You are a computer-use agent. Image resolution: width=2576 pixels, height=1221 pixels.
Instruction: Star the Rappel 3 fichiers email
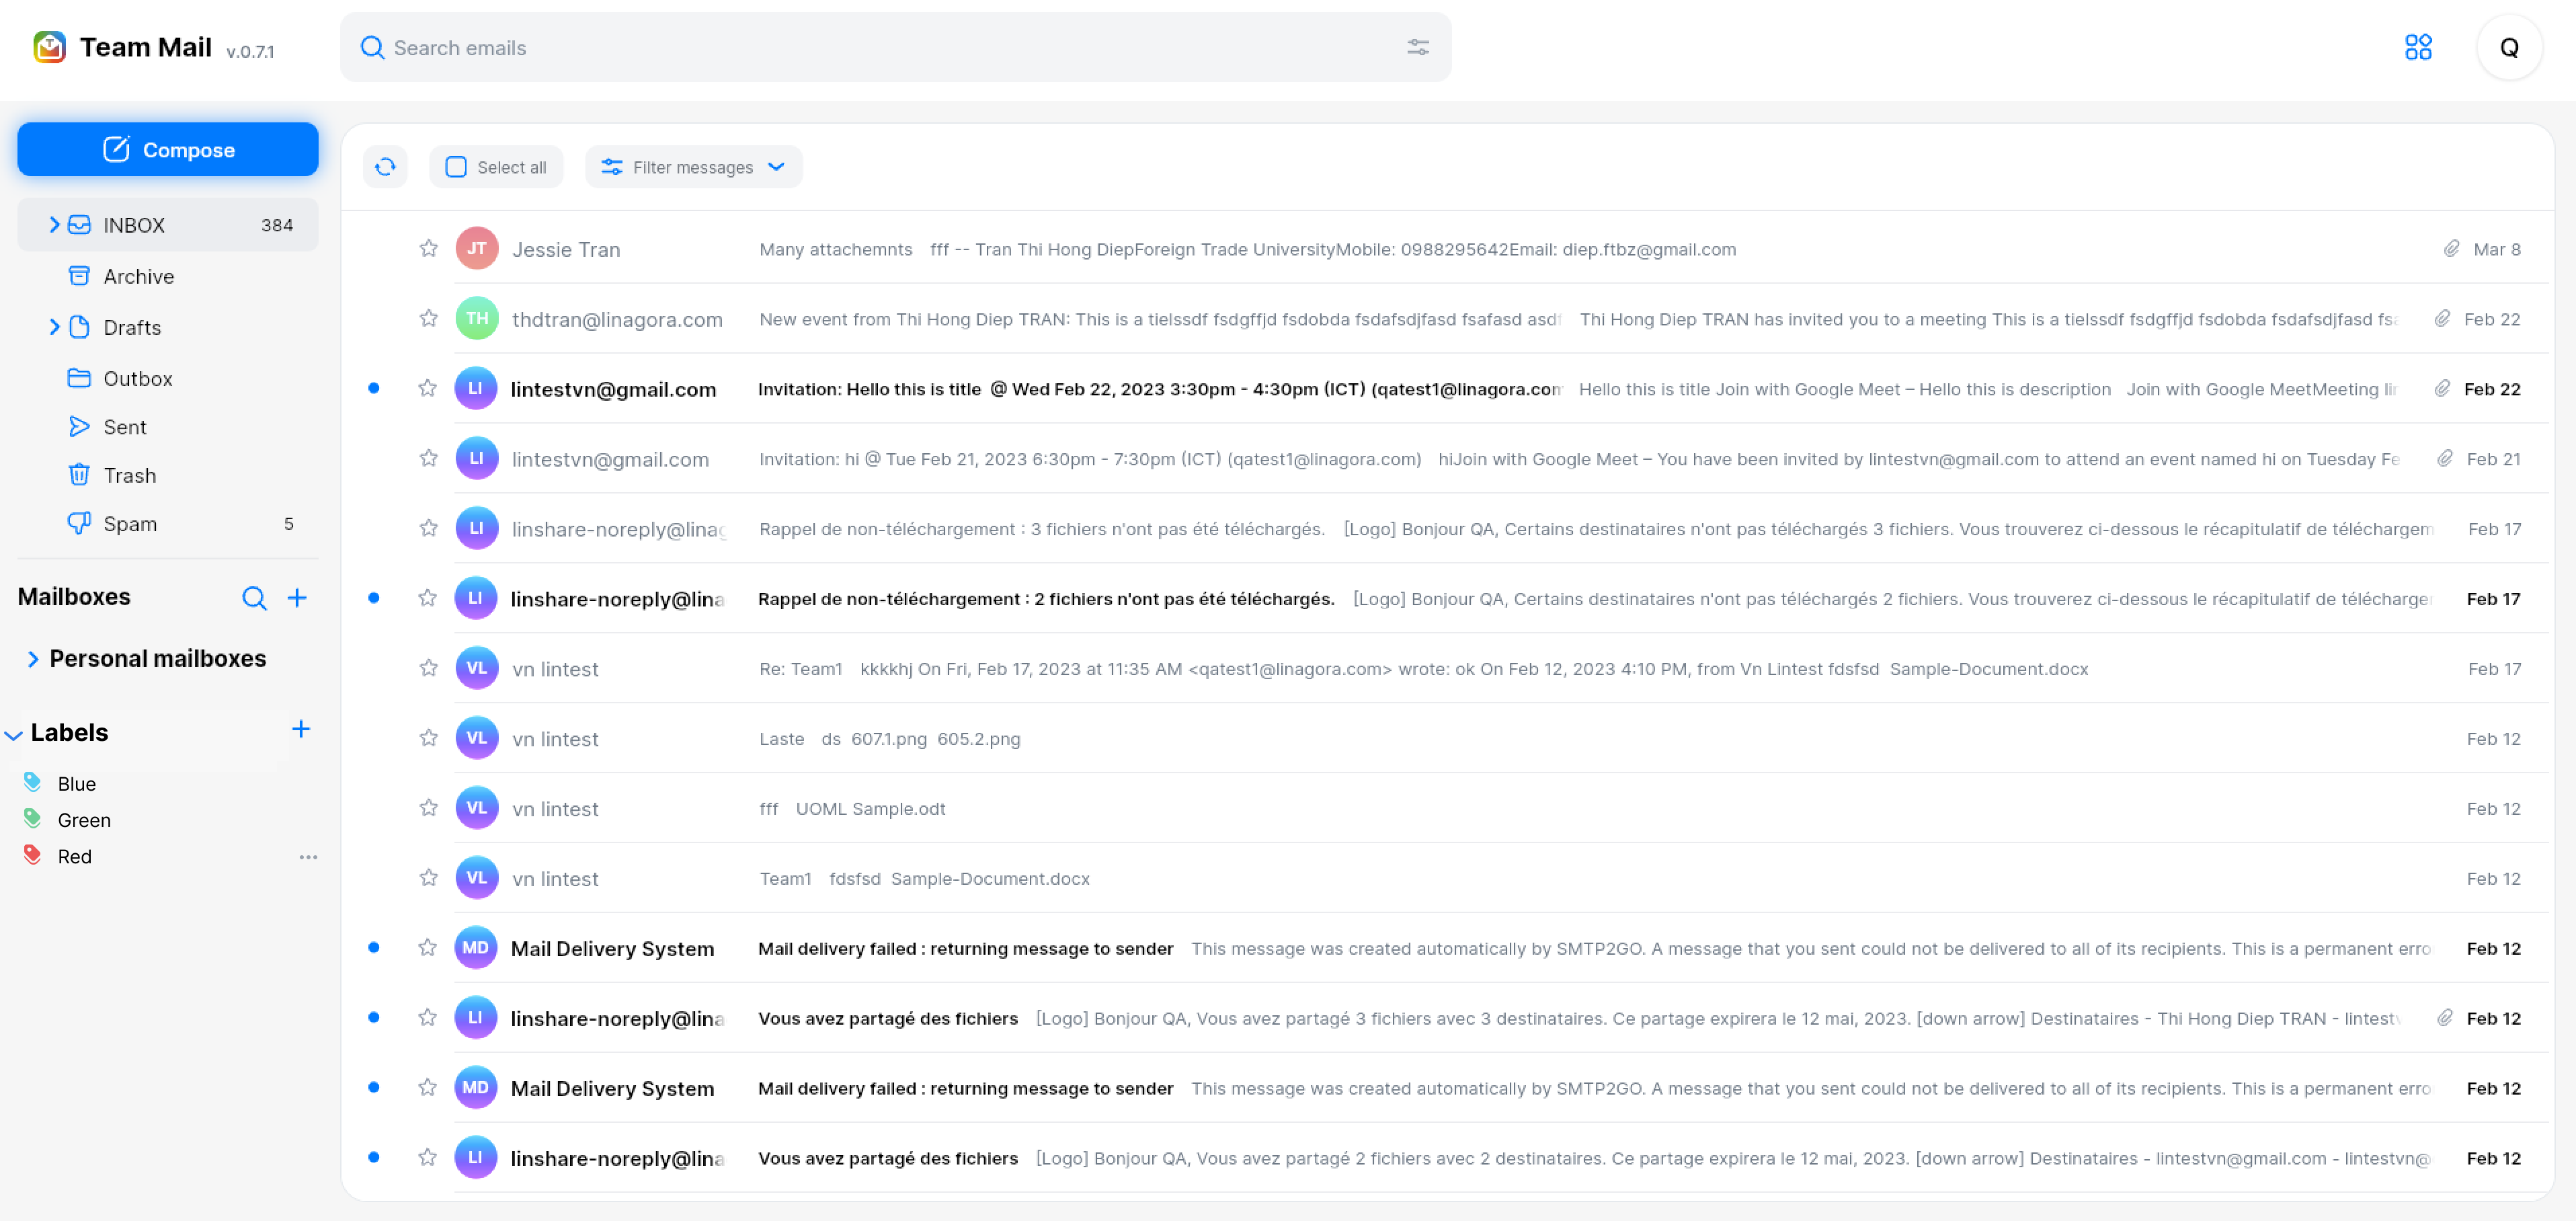[429, 528]
